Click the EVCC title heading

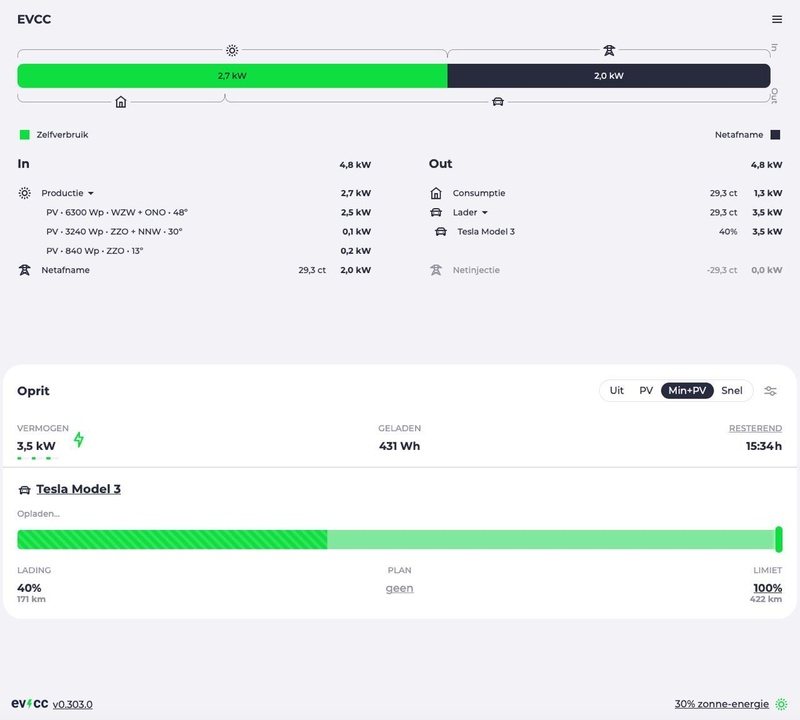(34, 19)
